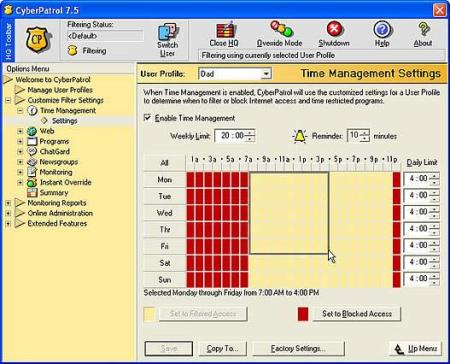Expand the Monitoring Reports node
450x364 pixels.
tap(8, 203)
